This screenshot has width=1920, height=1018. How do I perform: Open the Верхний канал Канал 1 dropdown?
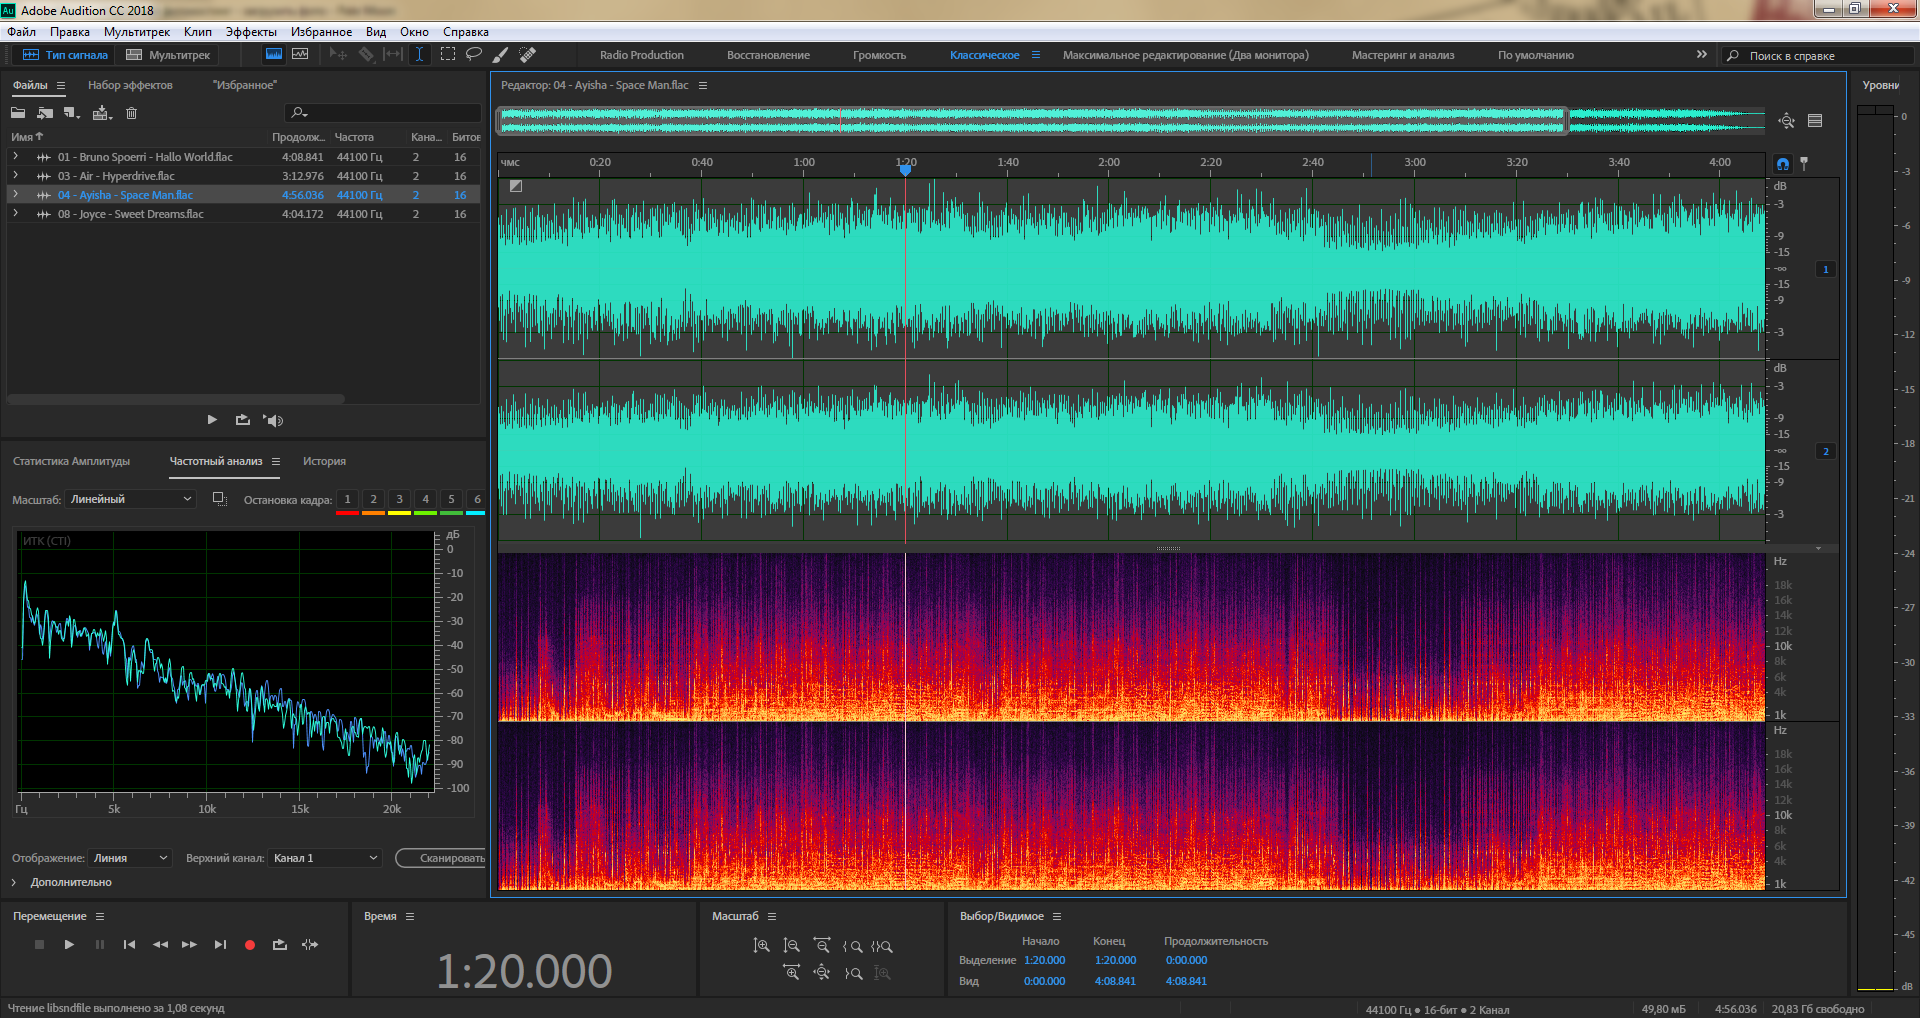pos(325,858)
